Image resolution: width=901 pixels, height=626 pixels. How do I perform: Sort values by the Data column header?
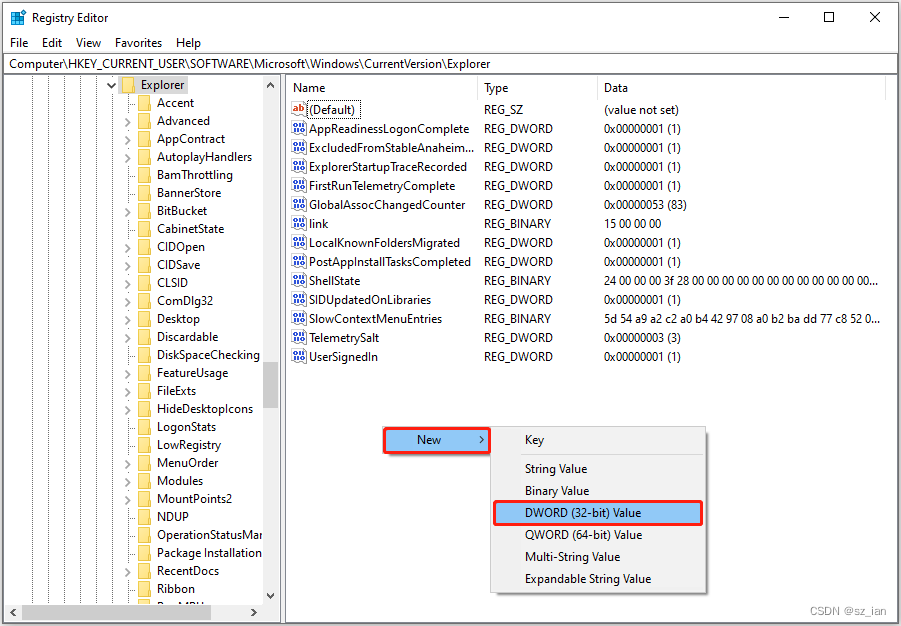tap(741, 88)
